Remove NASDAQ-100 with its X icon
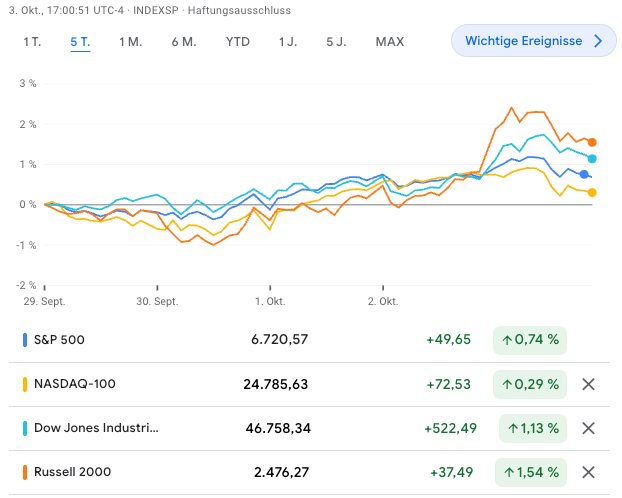The image size is (622, 498). point(588,384)
